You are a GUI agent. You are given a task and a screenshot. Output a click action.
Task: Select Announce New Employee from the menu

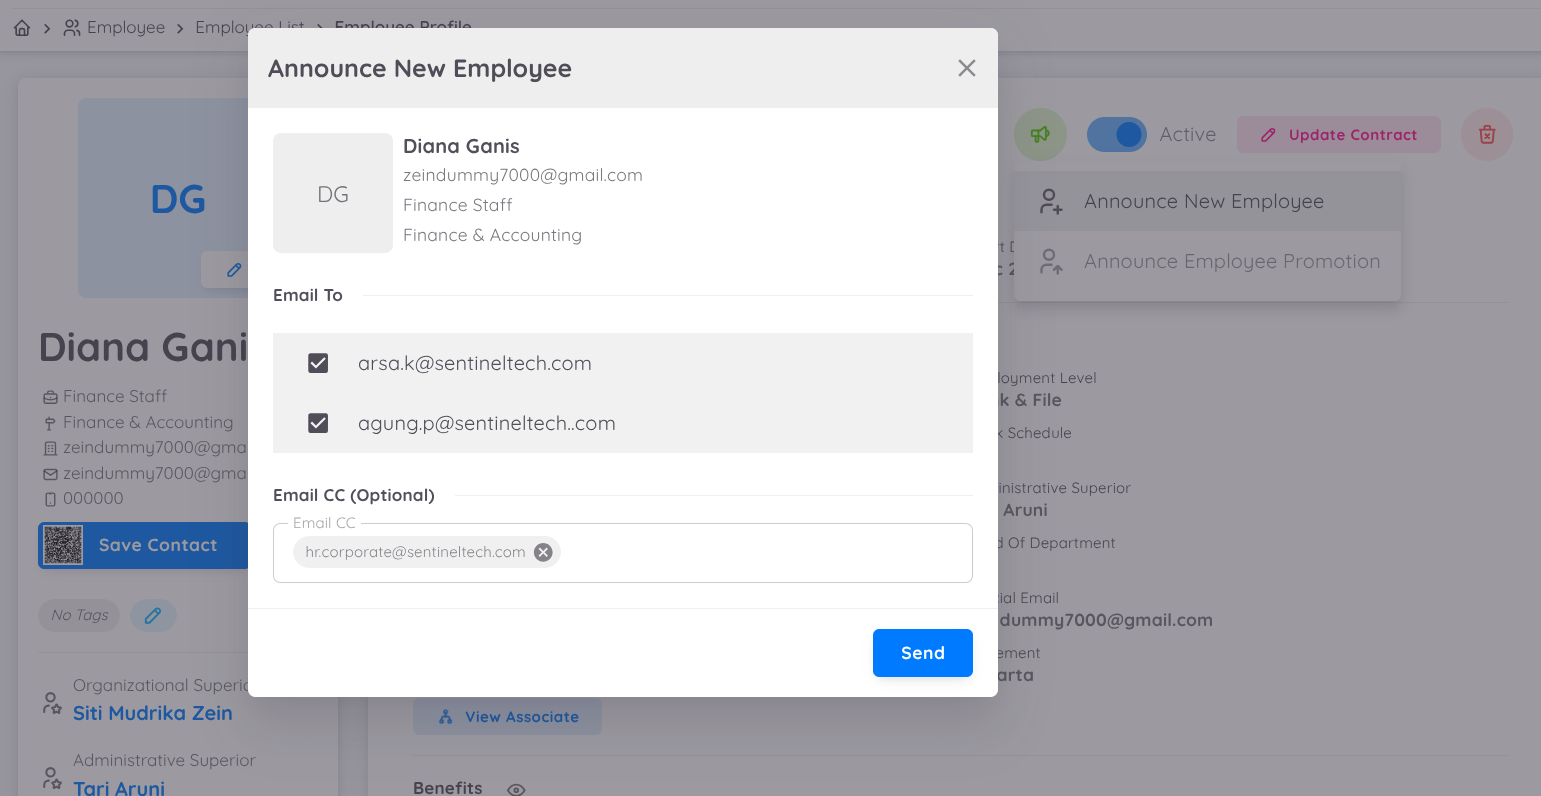(x=1203, y=201)
